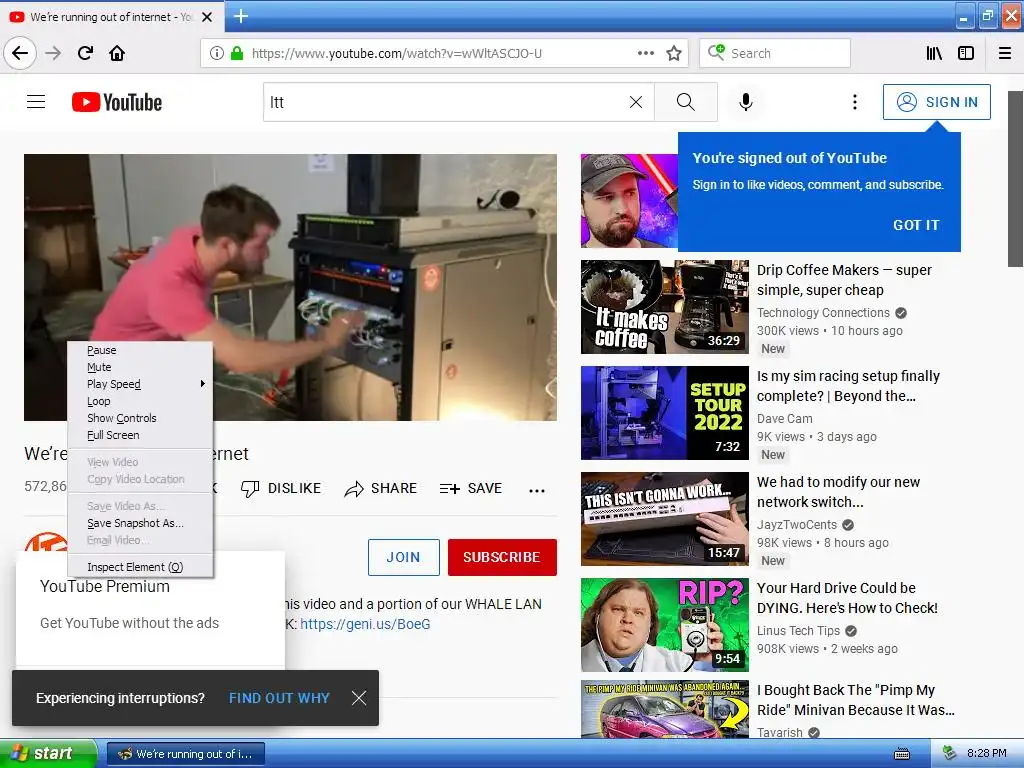The width and height of the screenshot is (1024, 768).
Task: Click the YouTube Premium promo card
Action: (150, 610)
